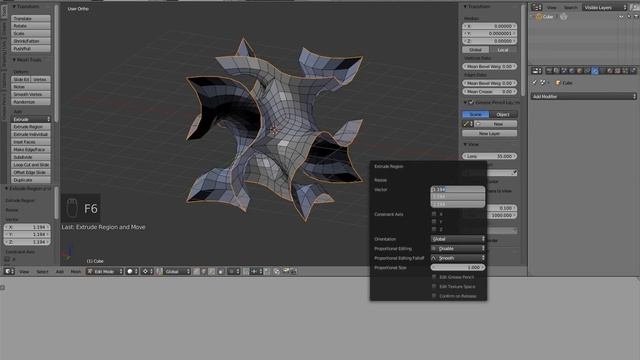Open the Select menu in 3D header
640x360 pixels.
point(42,271)
